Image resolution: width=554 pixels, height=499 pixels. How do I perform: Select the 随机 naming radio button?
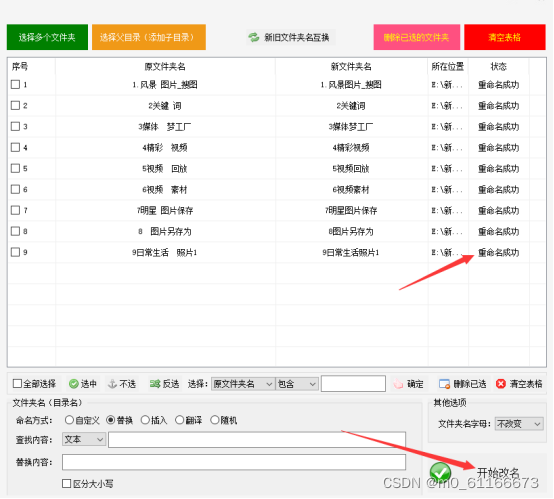pyautogui.click(x=215, y=420)
